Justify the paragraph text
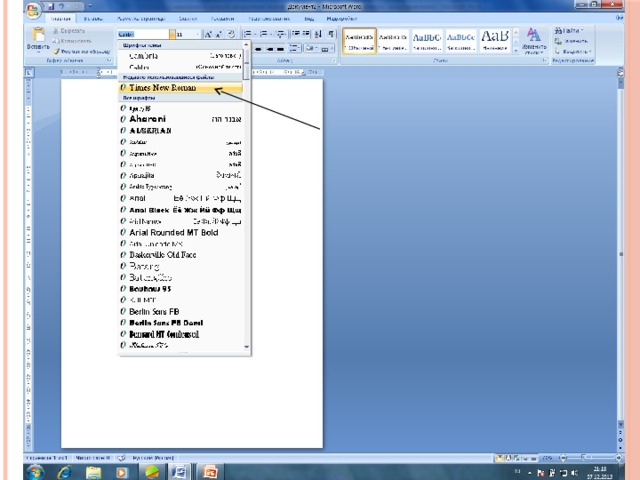 [x=280, y=49]
